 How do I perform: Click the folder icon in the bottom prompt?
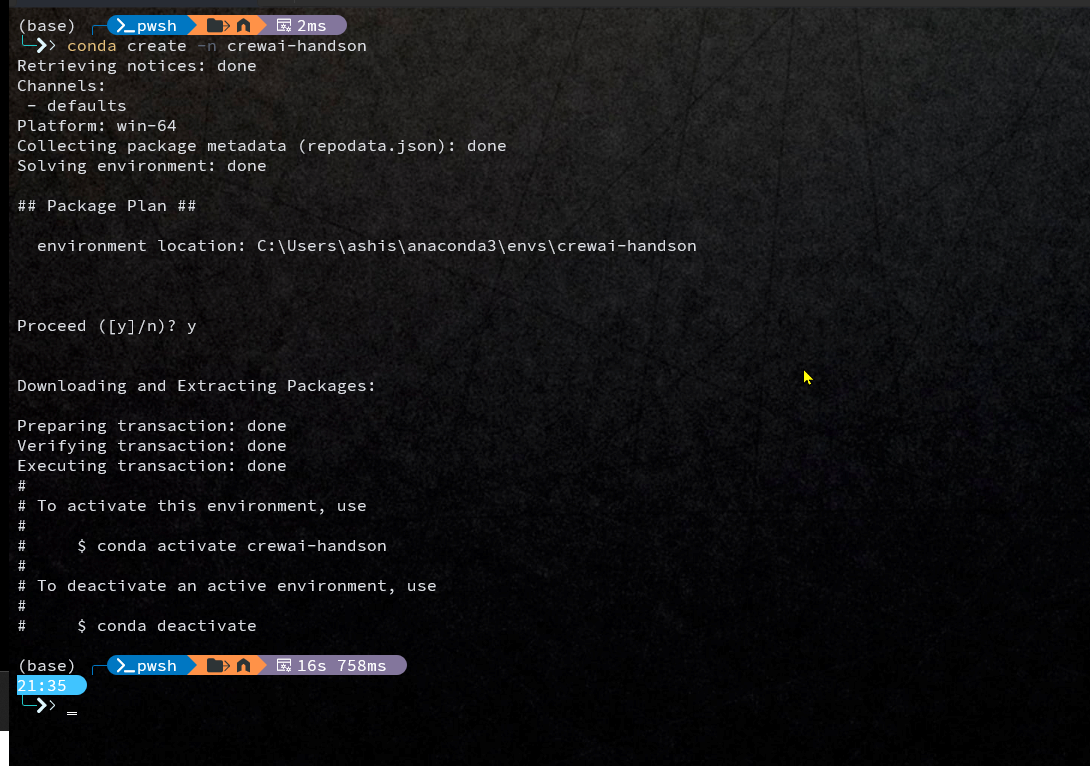pyautogui.click(x=217, y=666)
